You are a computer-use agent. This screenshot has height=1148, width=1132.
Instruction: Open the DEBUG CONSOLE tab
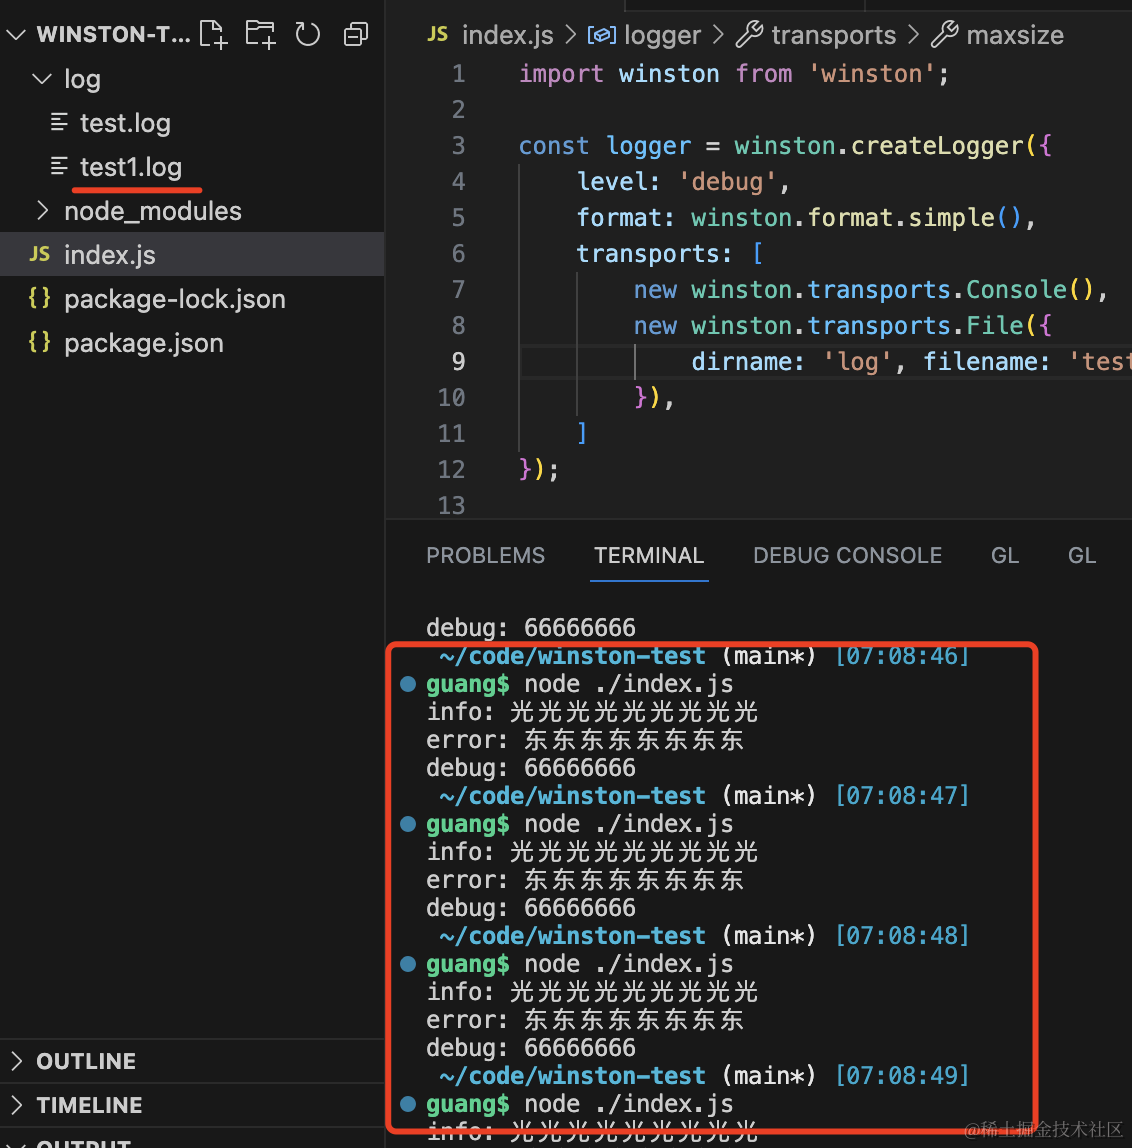click(x=847, y=556)
